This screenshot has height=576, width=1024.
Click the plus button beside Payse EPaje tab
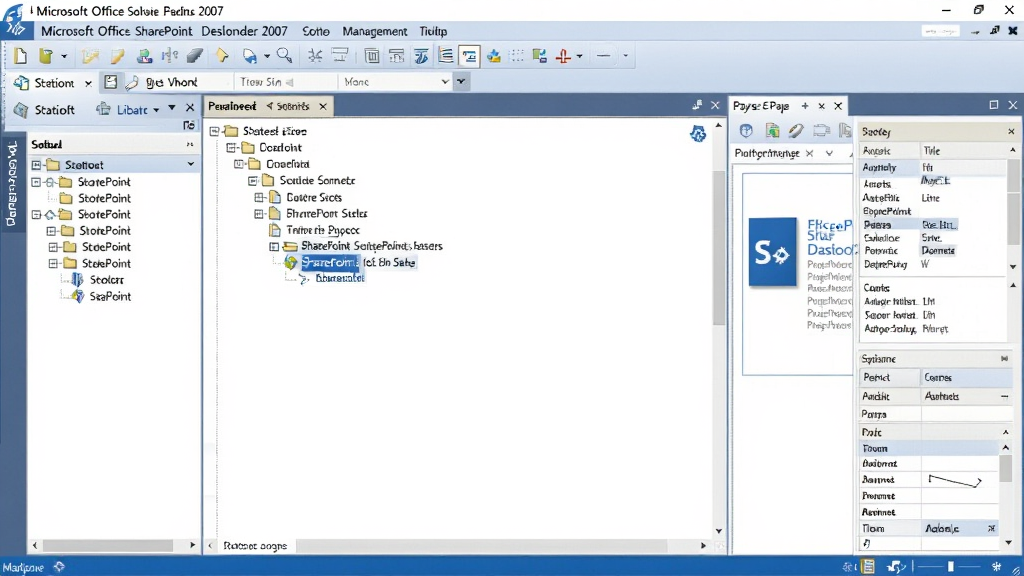coord(805,105)
